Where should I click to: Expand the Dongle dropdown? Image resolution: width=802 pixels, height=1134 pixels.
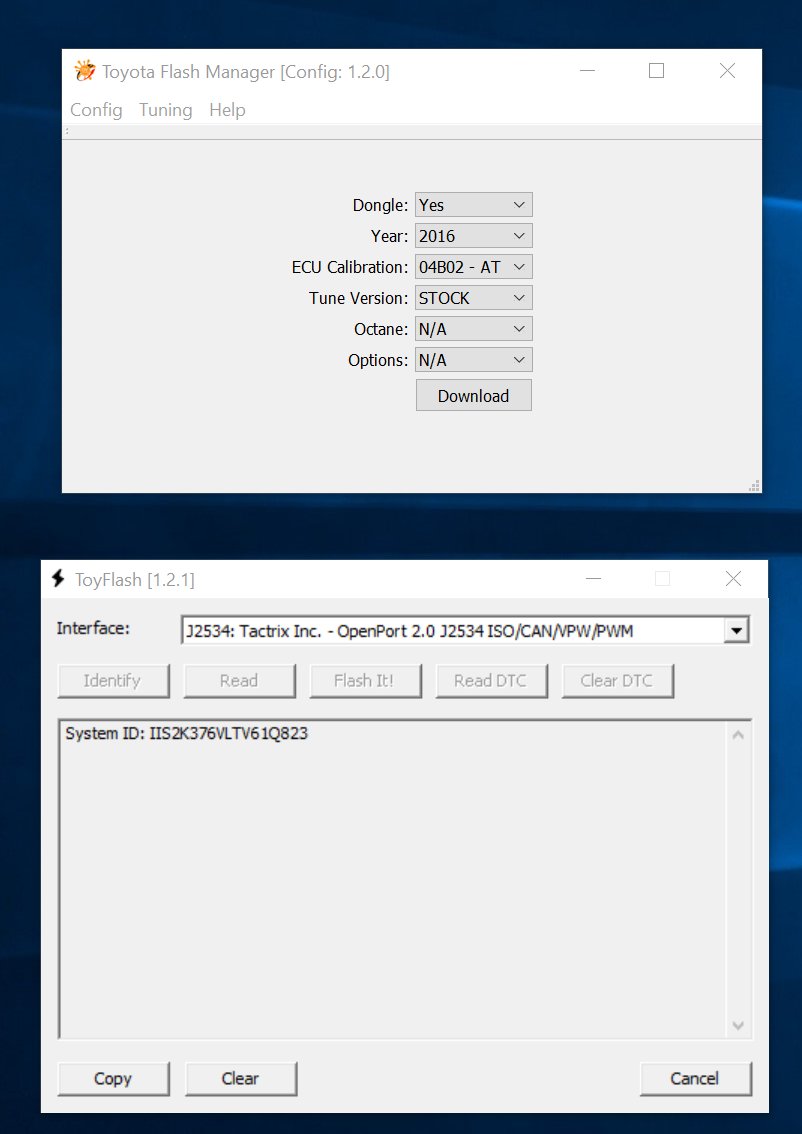pos(474,205)
